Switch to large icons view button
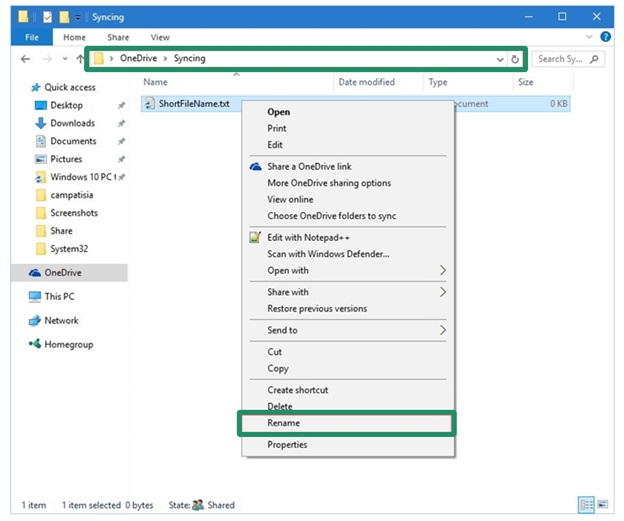The width and height of the screenshot is (624, 521). 604,505
